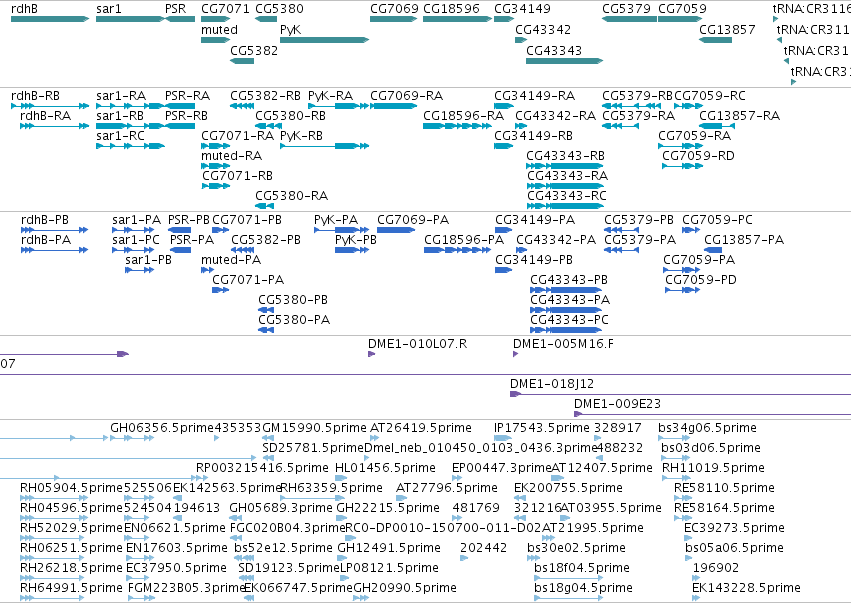Select BAC clone 'DME1-009E23'
851x603 pixels.
click(617, 404)
